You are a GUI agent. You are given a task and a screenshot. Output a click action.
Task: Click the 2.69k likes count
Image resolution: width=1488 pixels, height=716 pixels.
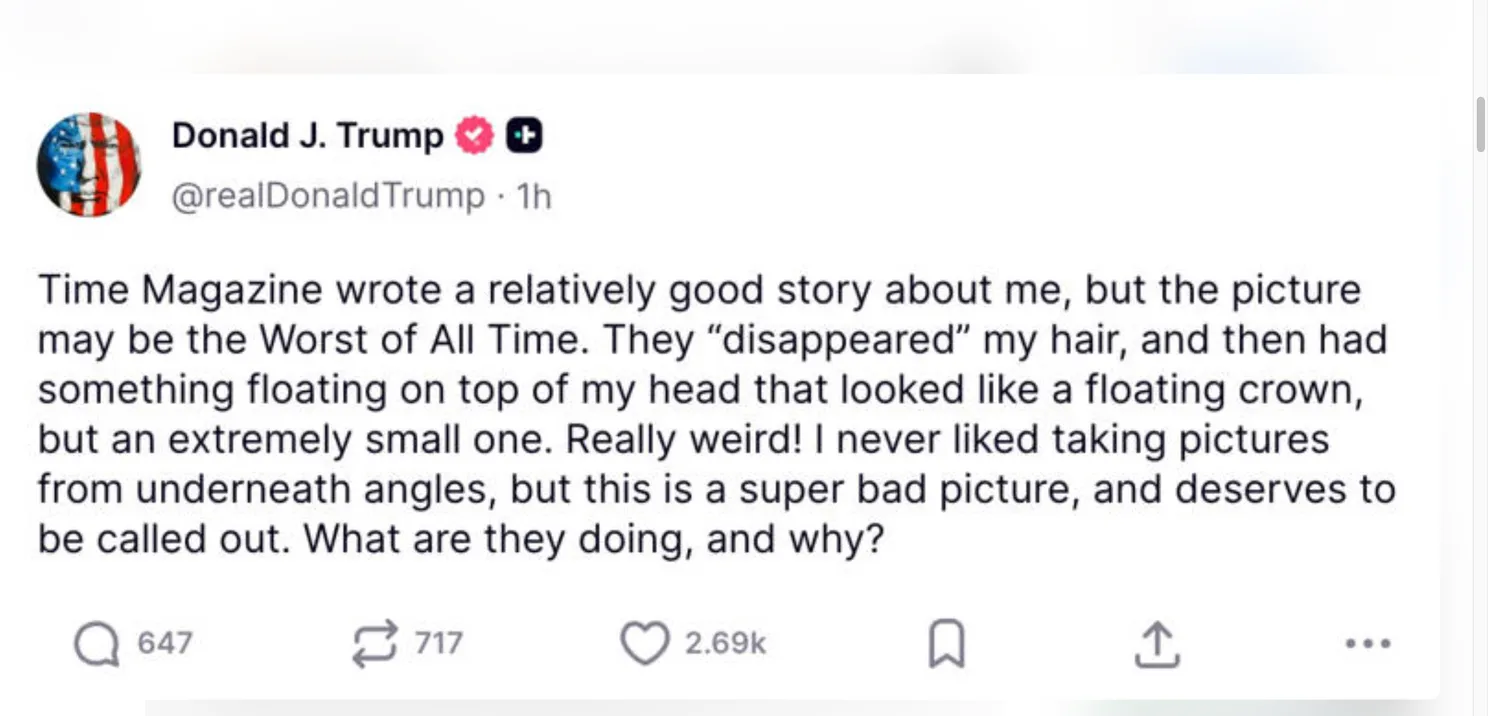(725, 643)
